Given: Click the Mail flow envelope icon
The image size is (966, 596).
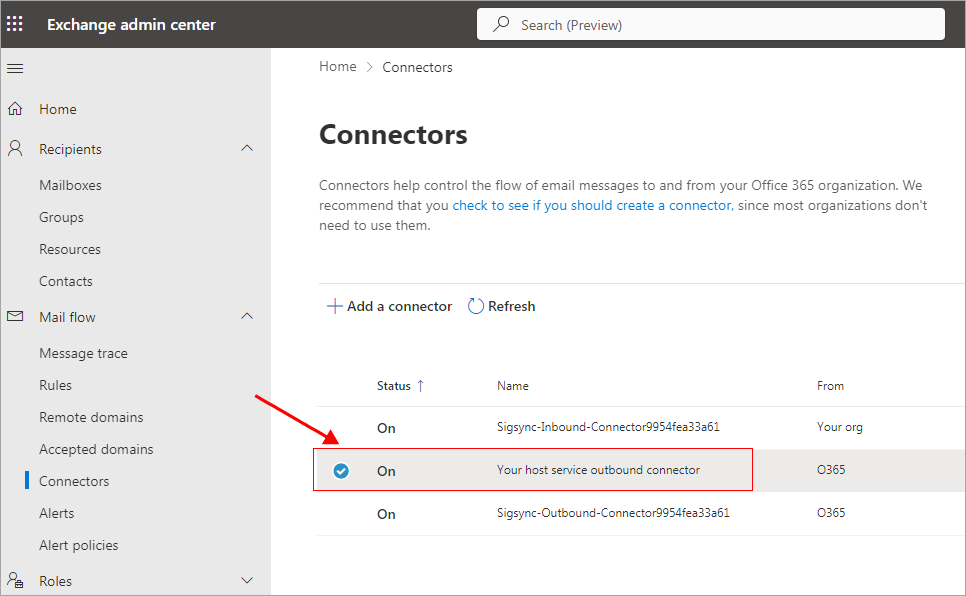Looking at the screenshot, I should pos(15,317).
